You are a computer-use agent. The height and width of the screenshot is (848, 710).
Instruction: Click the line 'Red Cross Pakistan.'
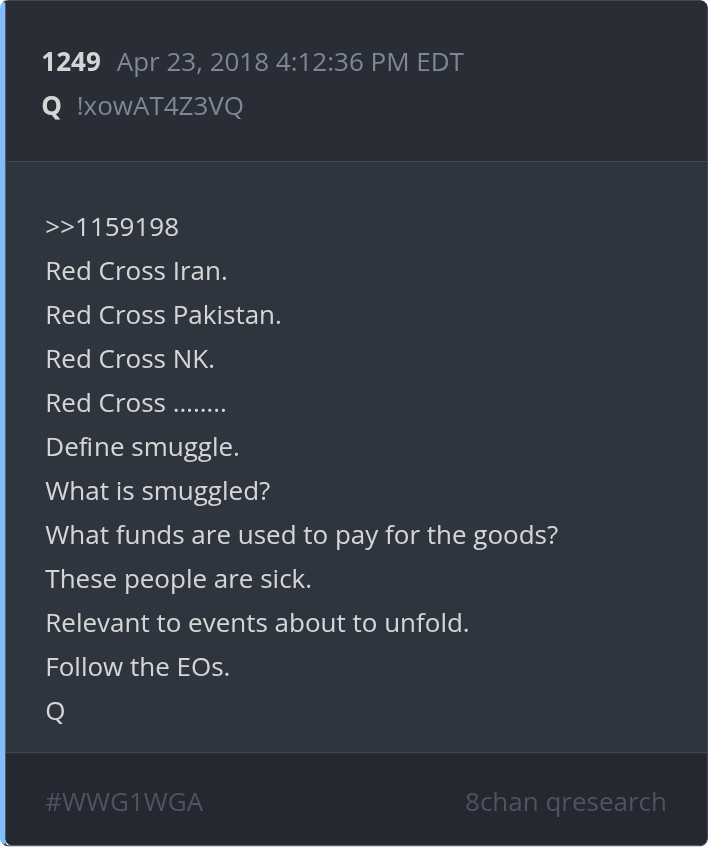tap(163, 315)
